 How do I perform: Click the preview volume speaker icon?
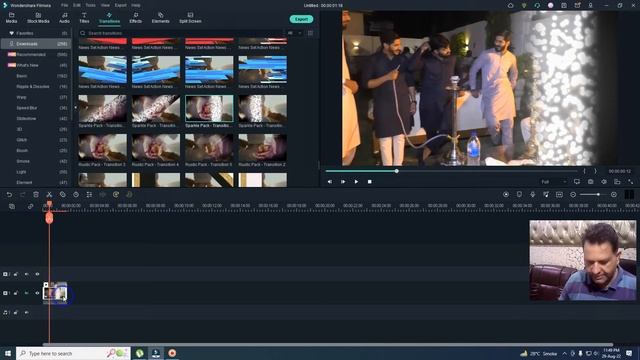click(x=604, y=182)
